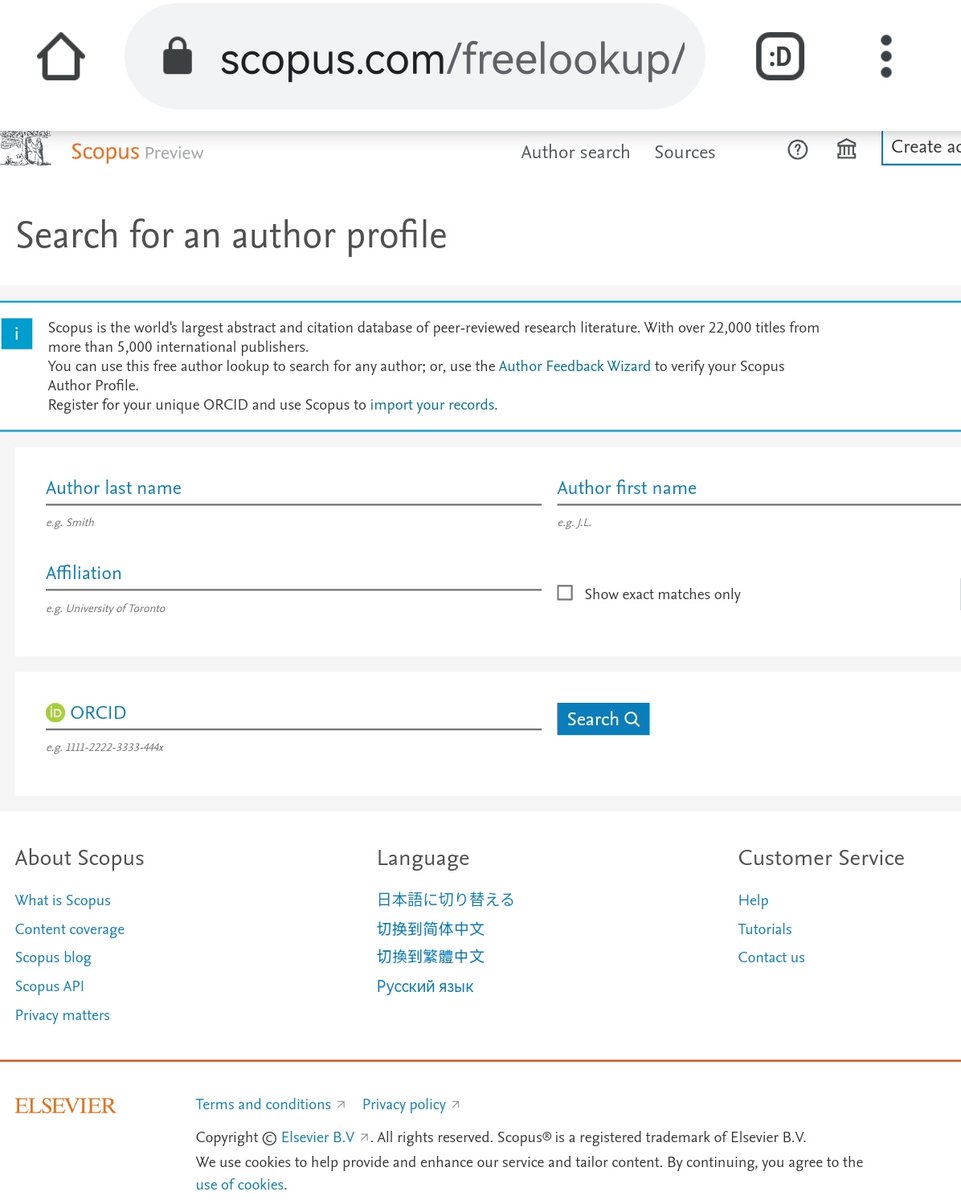Viewport: 961px width, 1200px height.
Task: Open Terms and conditions link
Action: click(263, 1104)
